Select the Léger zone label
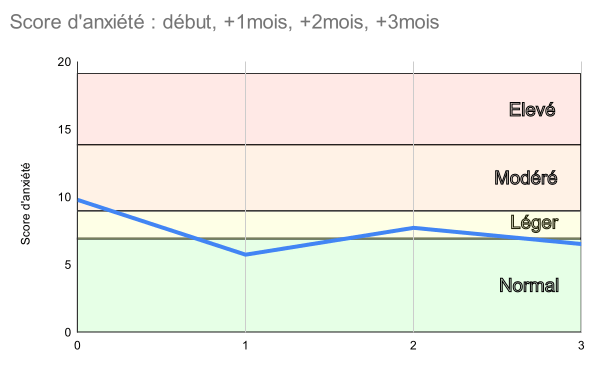This screenshot has width=600, height=371. 534,223
